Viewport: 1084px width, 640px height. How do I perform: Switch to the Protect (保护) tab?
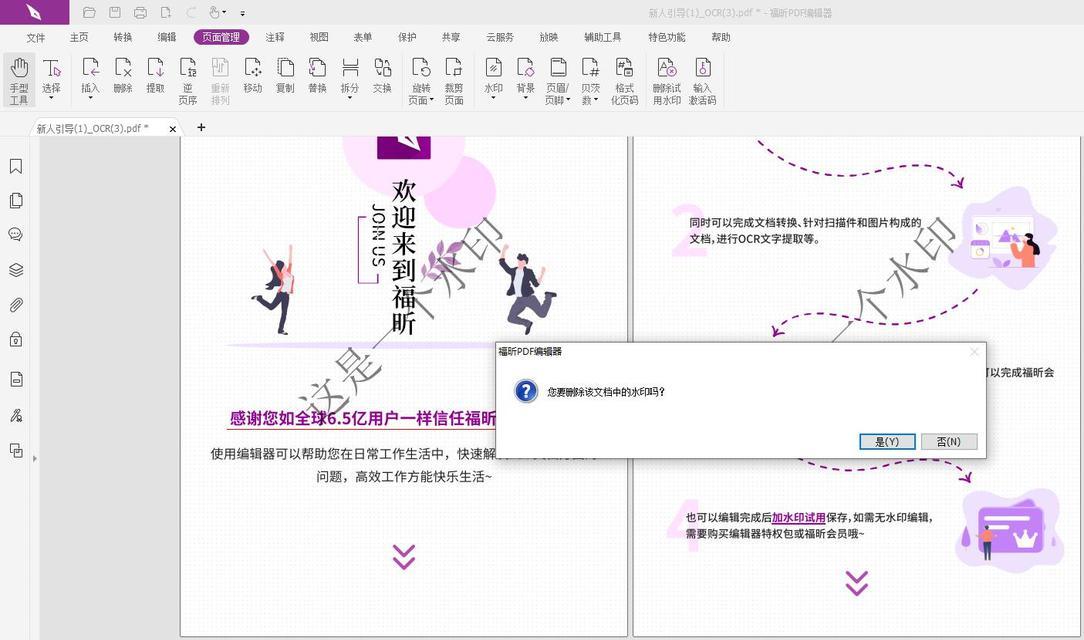point(407,37)
